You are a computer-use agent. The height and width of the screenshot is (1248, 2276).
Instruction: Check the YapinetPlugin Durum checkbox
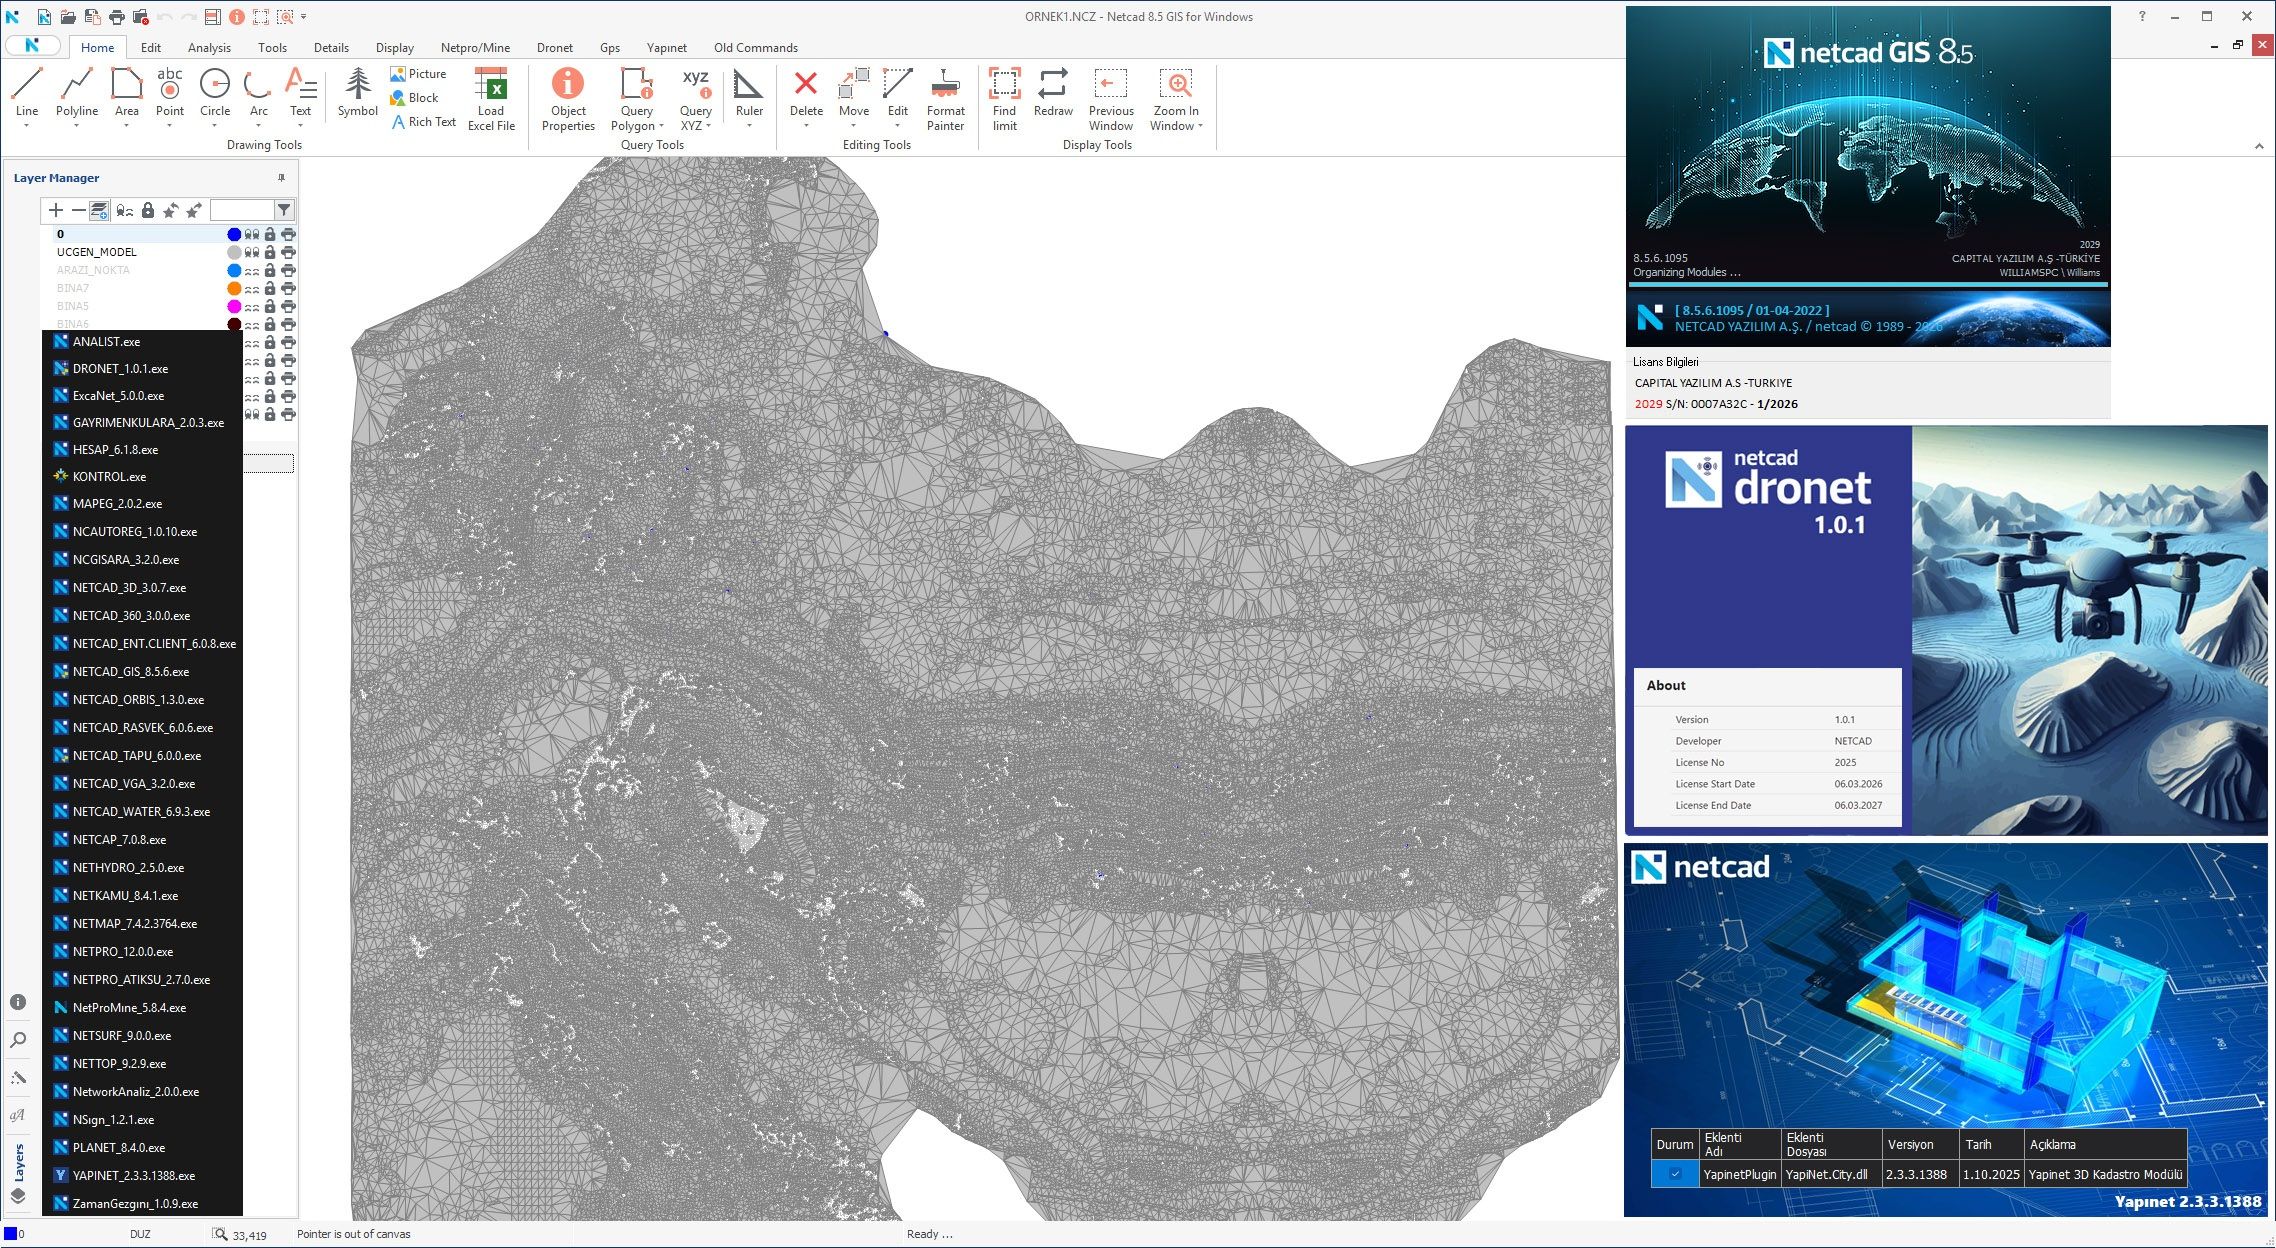(x=1675, y=1174)
